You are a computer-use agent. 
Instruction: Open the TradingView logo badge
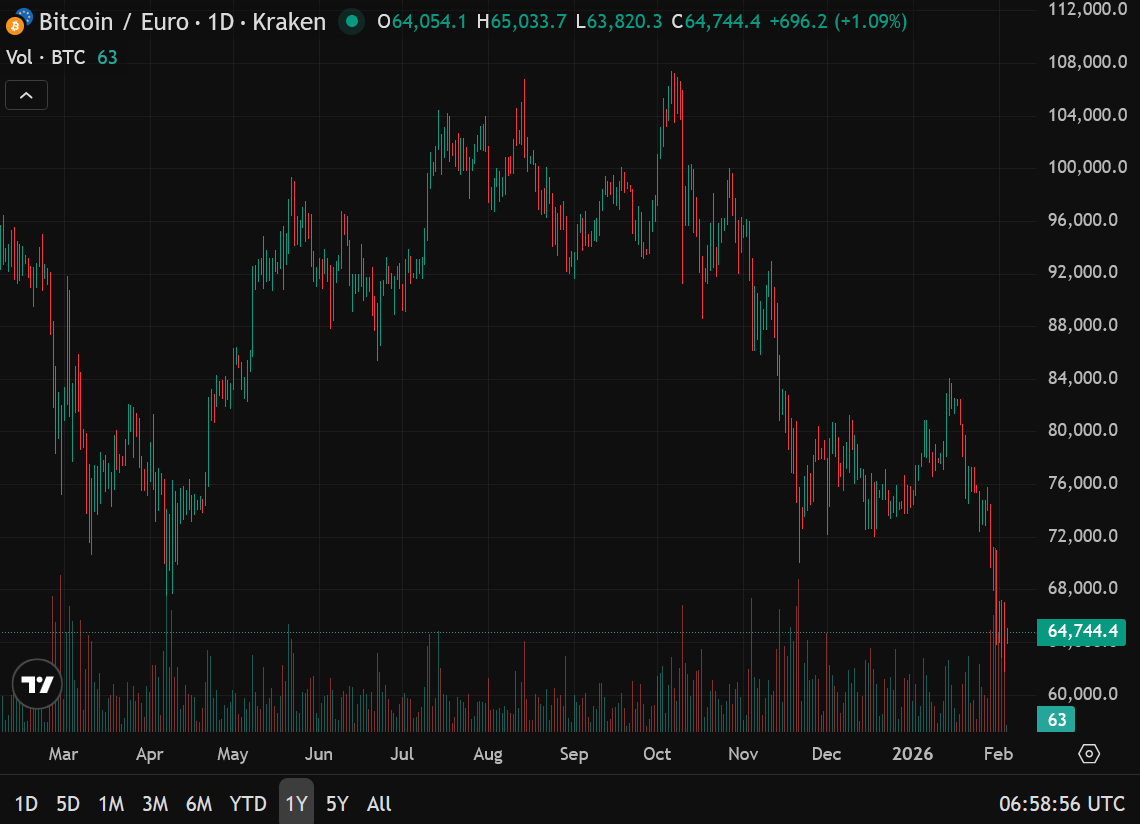pyautogui.click(x=37, y=684)
